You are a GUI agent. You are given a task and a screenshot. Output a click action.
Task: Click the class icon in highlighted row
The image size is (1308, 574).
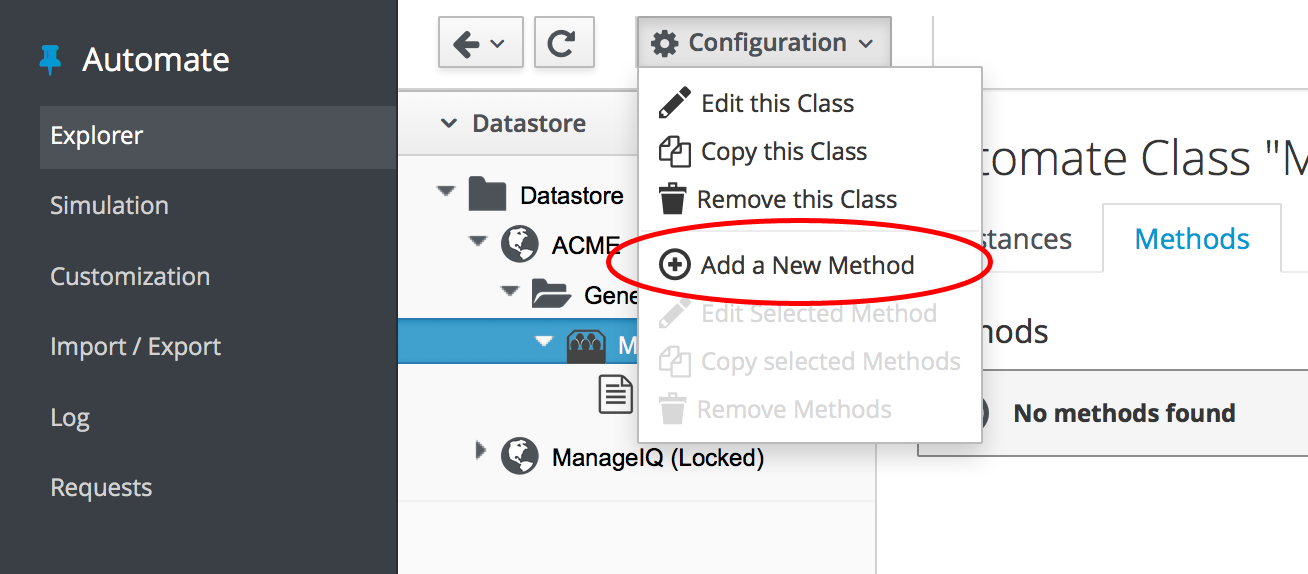(x=587, y=345)
